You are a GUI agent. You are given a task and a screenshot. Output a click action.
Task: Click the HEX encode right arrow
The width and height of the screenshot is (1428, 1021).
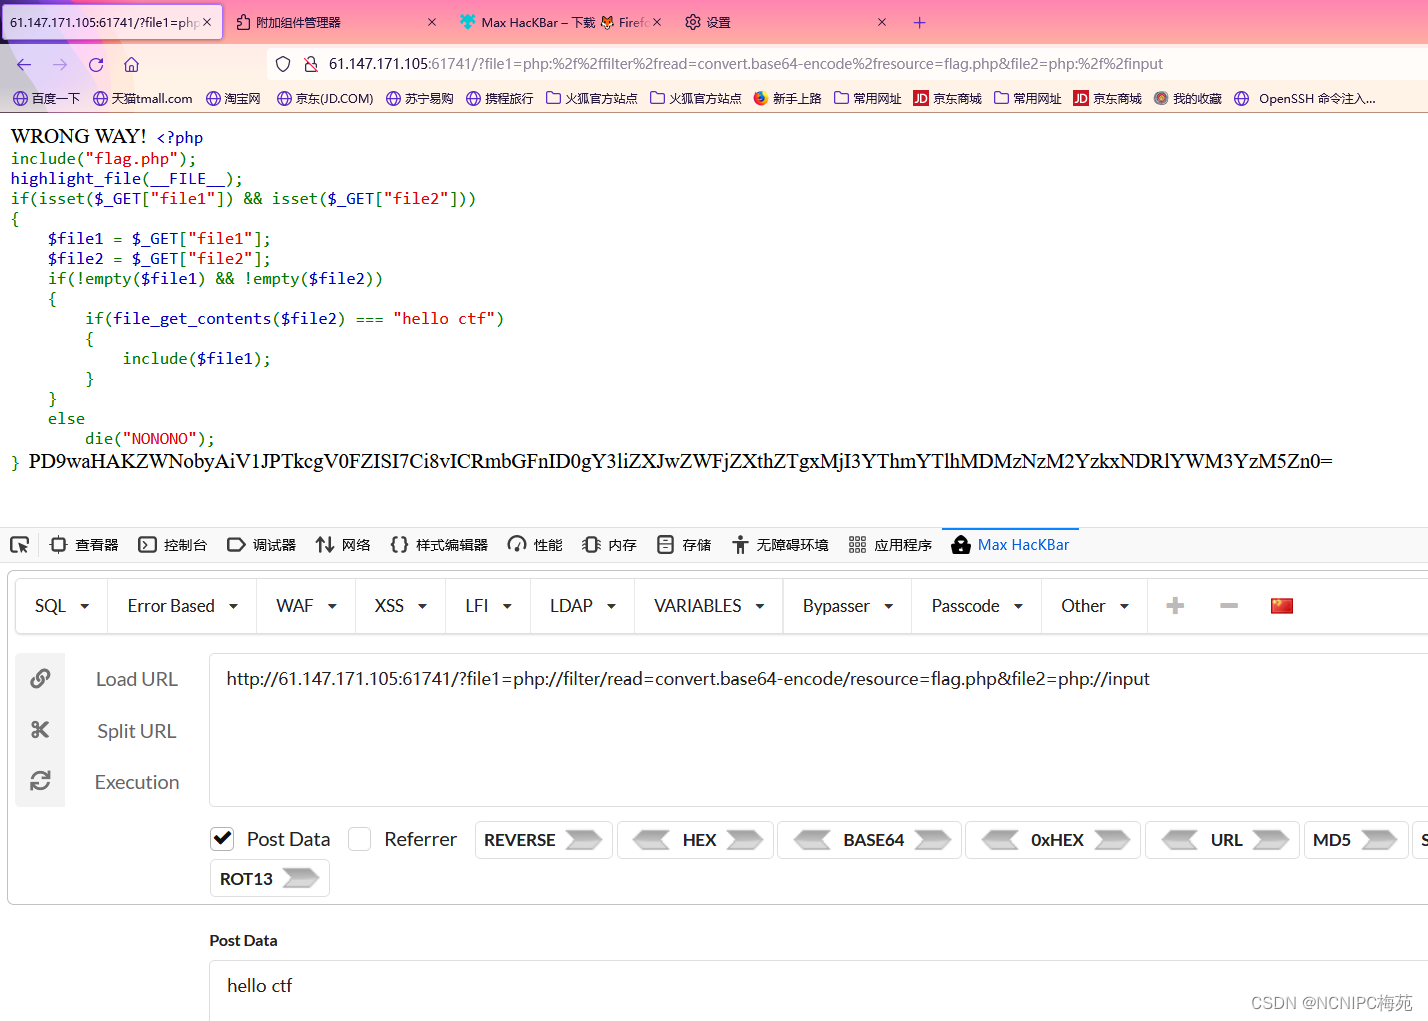tap(744, 840)
